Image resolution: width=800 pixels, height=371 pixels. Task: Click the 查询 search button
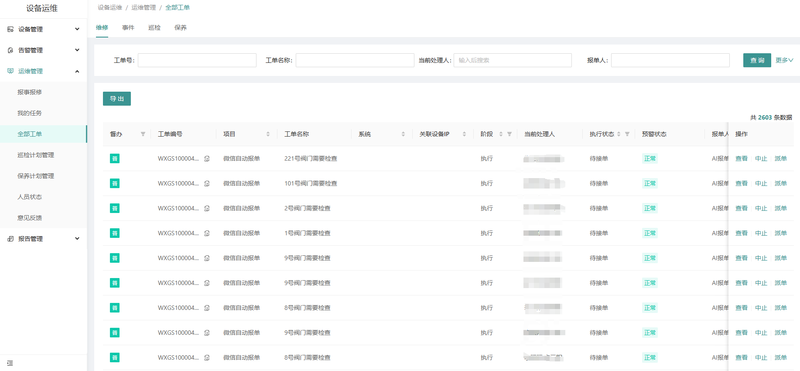[757, 60]
